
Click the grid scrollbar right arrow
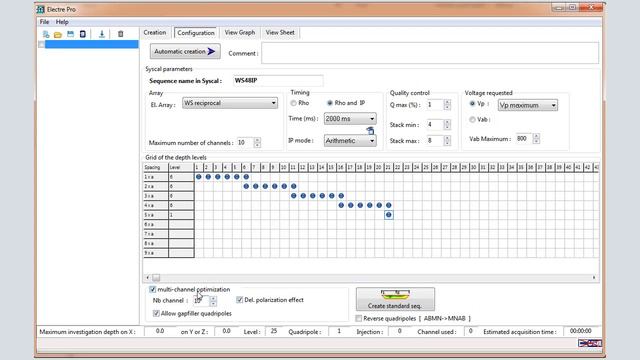pos(594,278)
